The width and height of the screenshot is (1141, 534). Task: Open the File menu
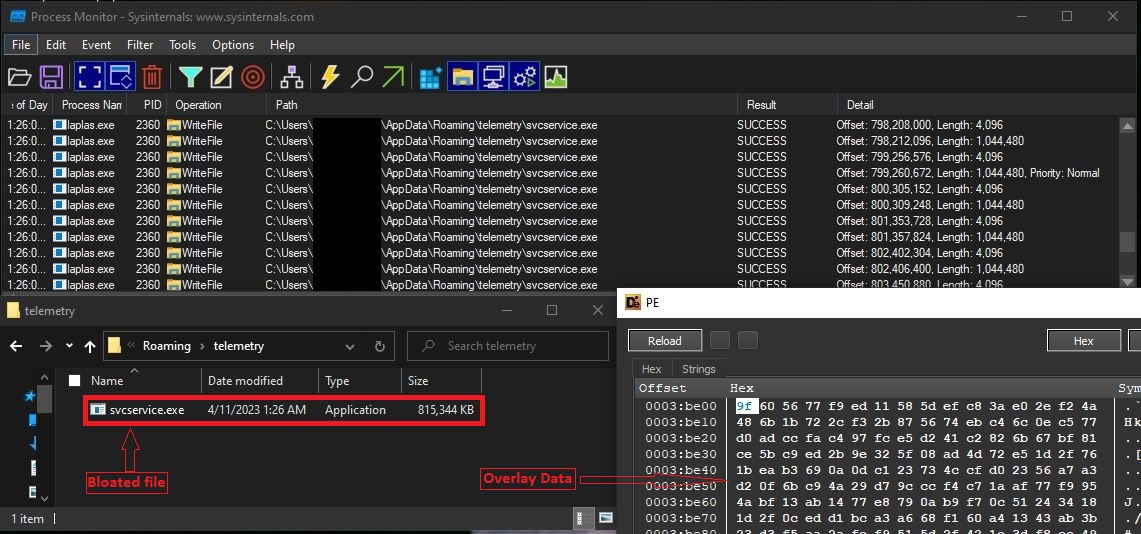click(21, 44)
